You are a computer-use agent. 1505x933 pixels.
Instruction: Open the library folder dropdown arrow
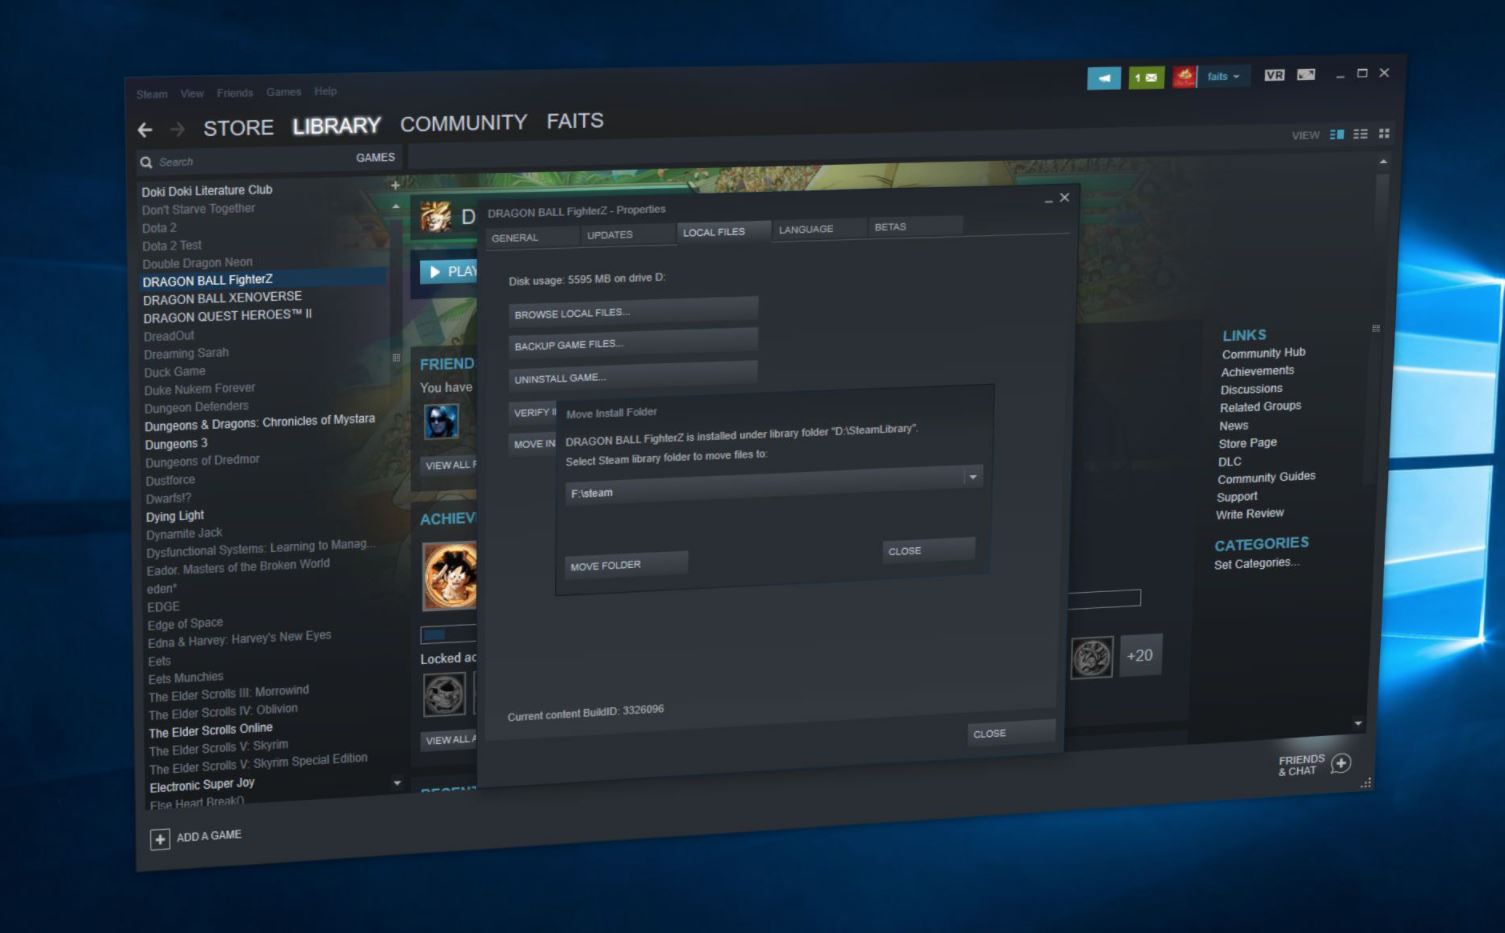click(x=972, y=477)
